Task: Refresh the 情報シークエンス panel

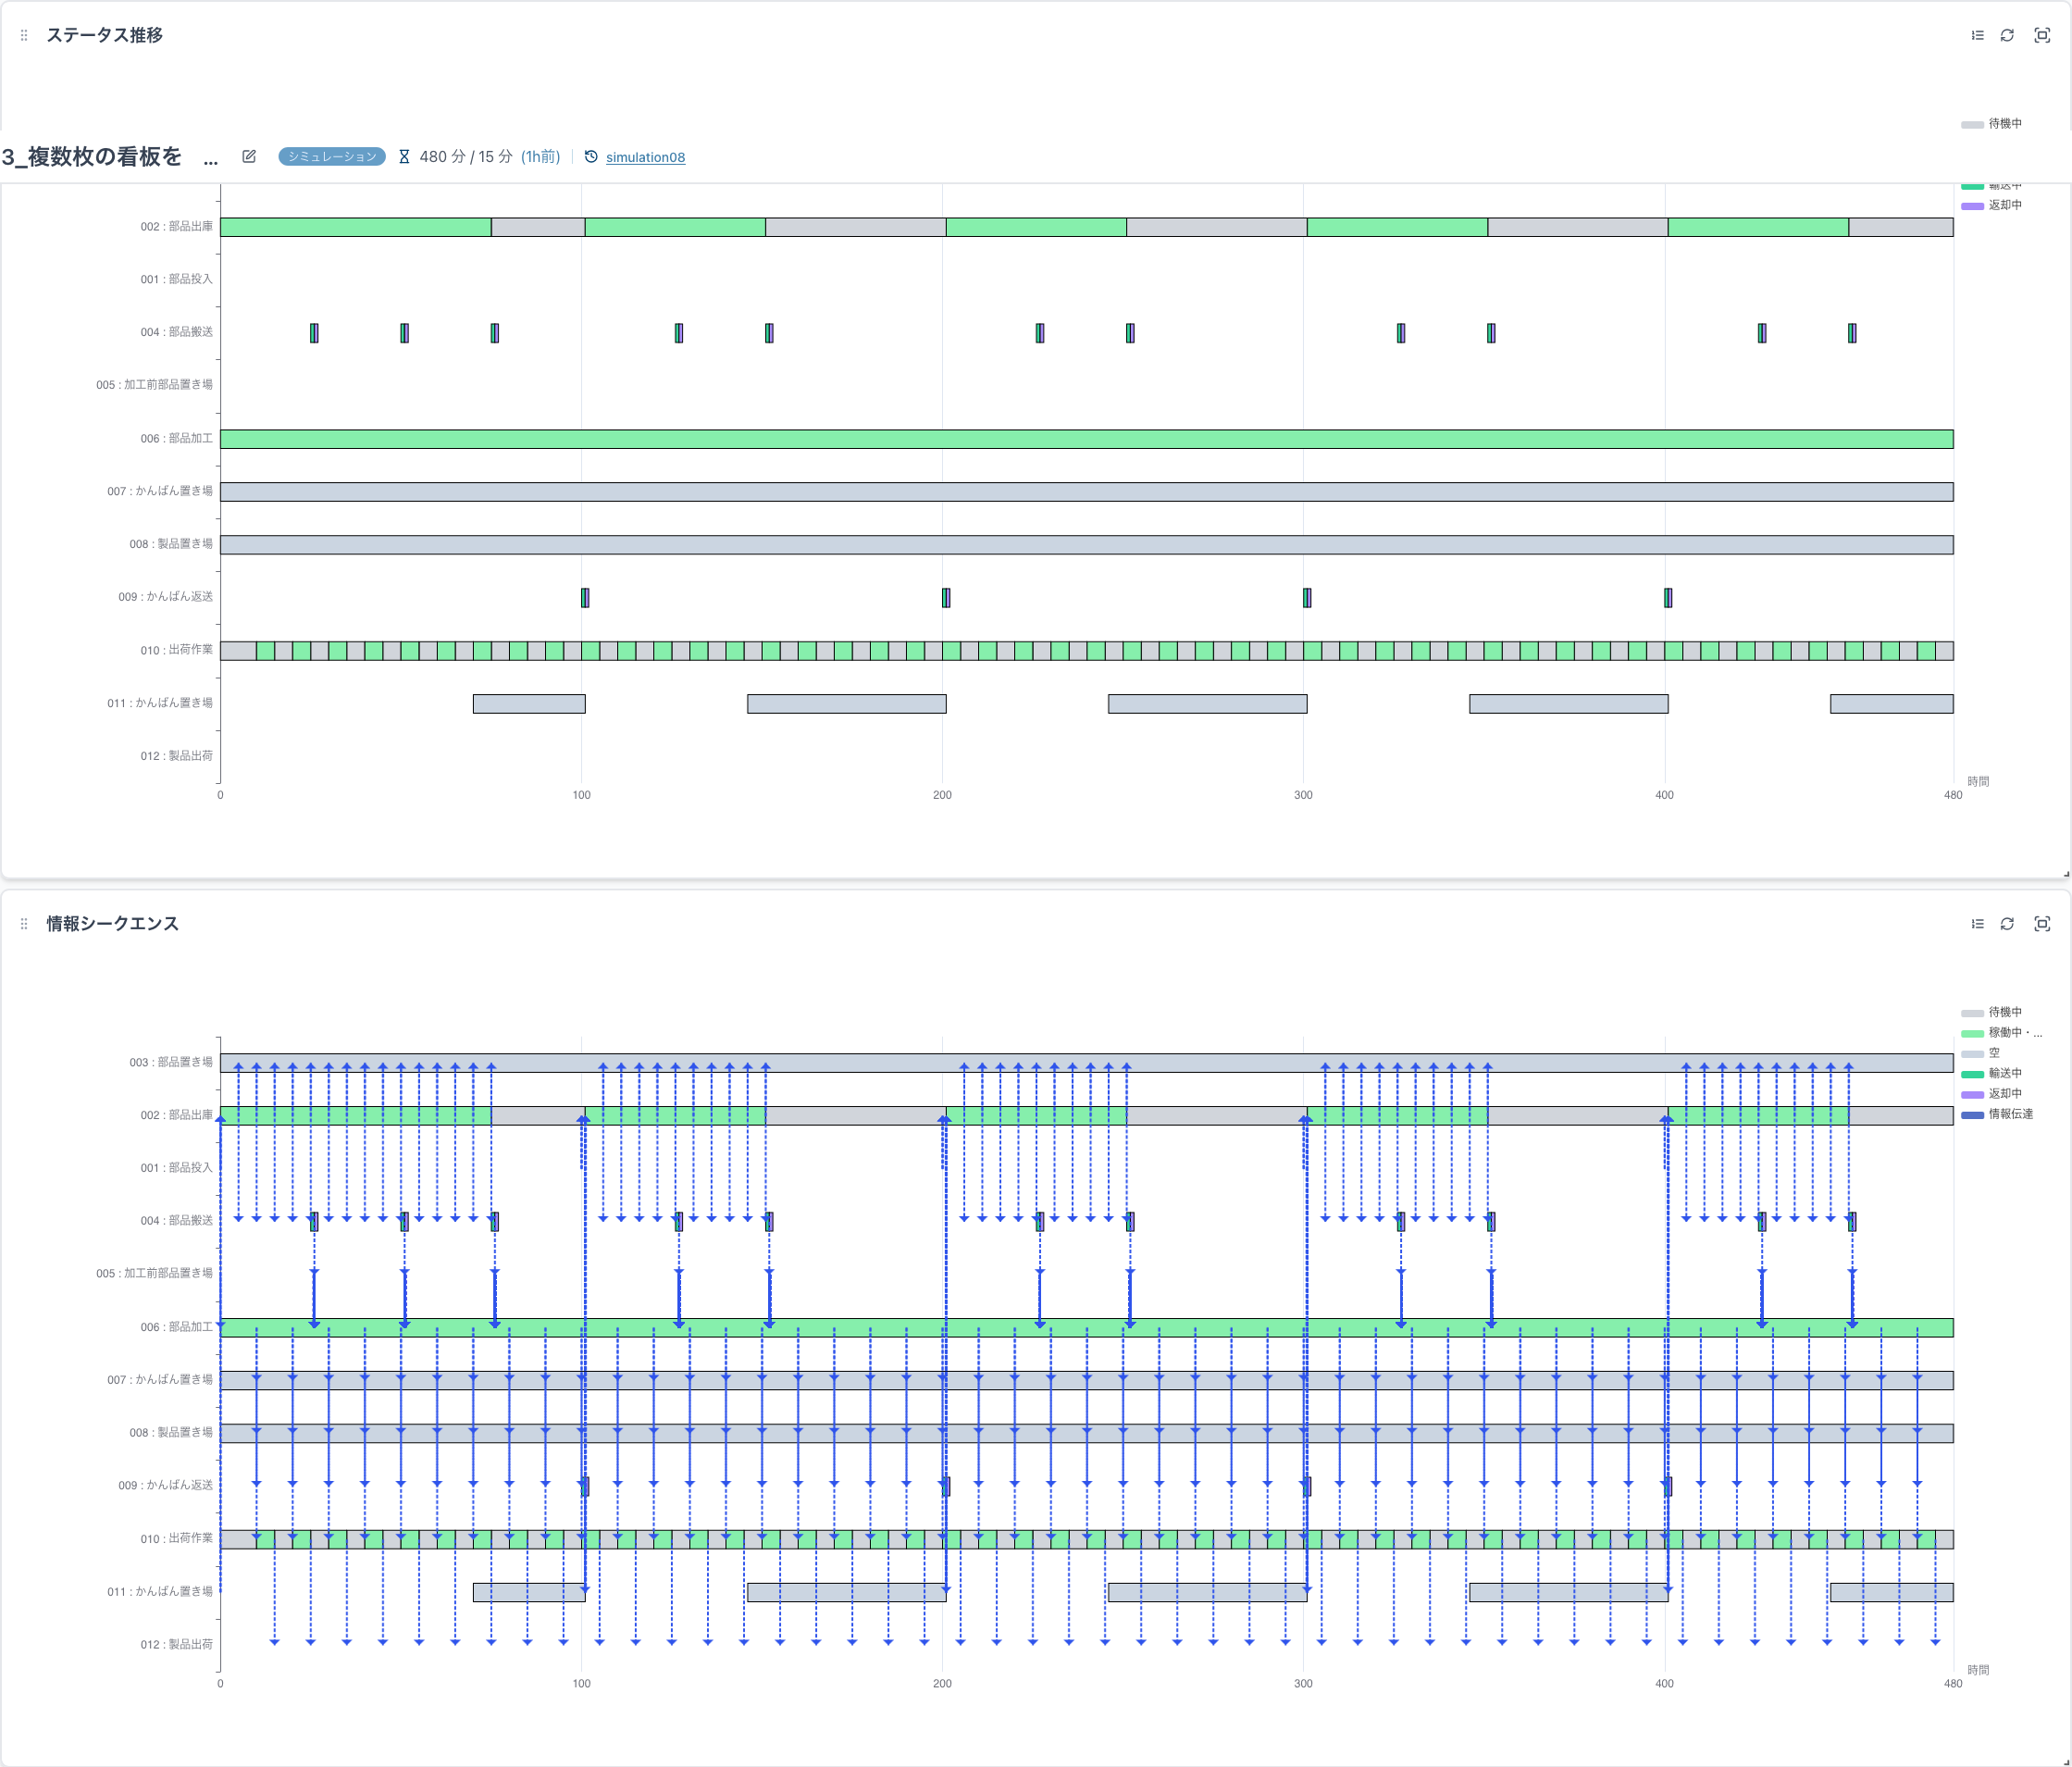Action: 2006,923
